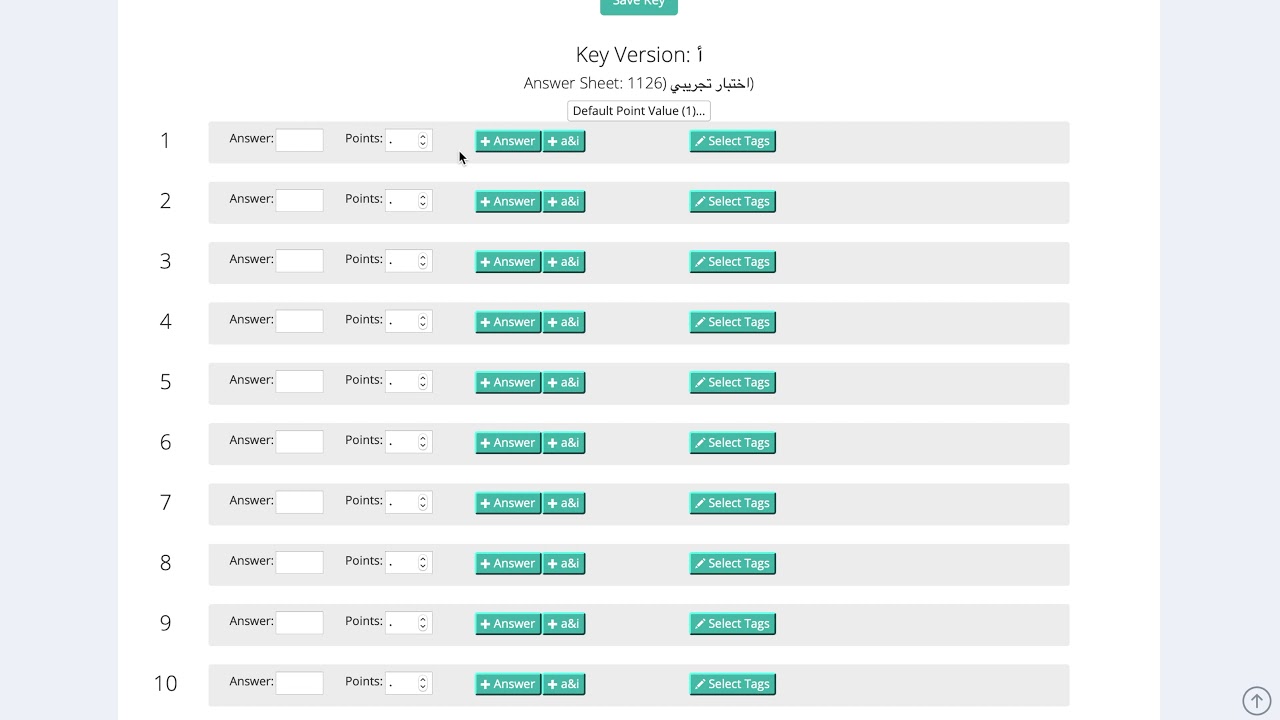
Task: Open Select Tags for question 4
Action: tap(732, 322)
